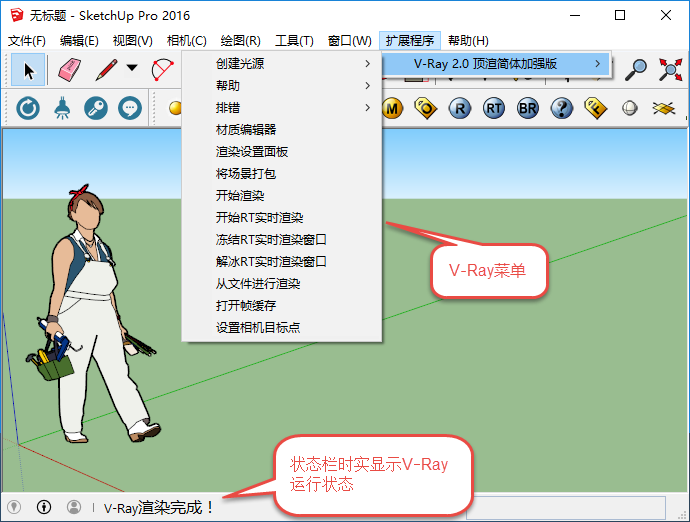Select the Zoom magnifier tool
This screenshot has width=690, height=522.
636,70
